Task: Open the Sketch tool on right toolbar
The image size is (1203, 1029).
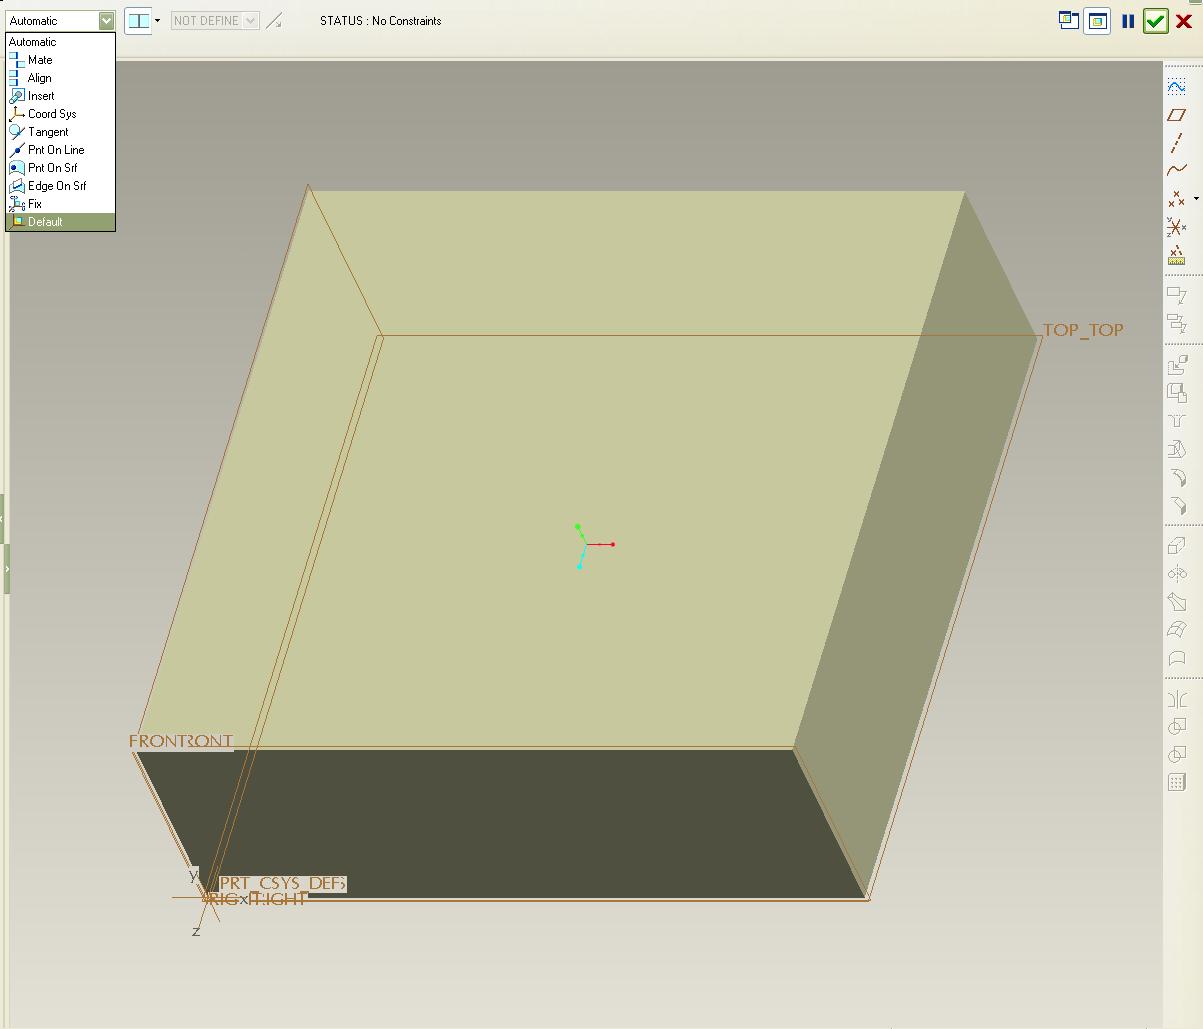Action: (1178, 85)
